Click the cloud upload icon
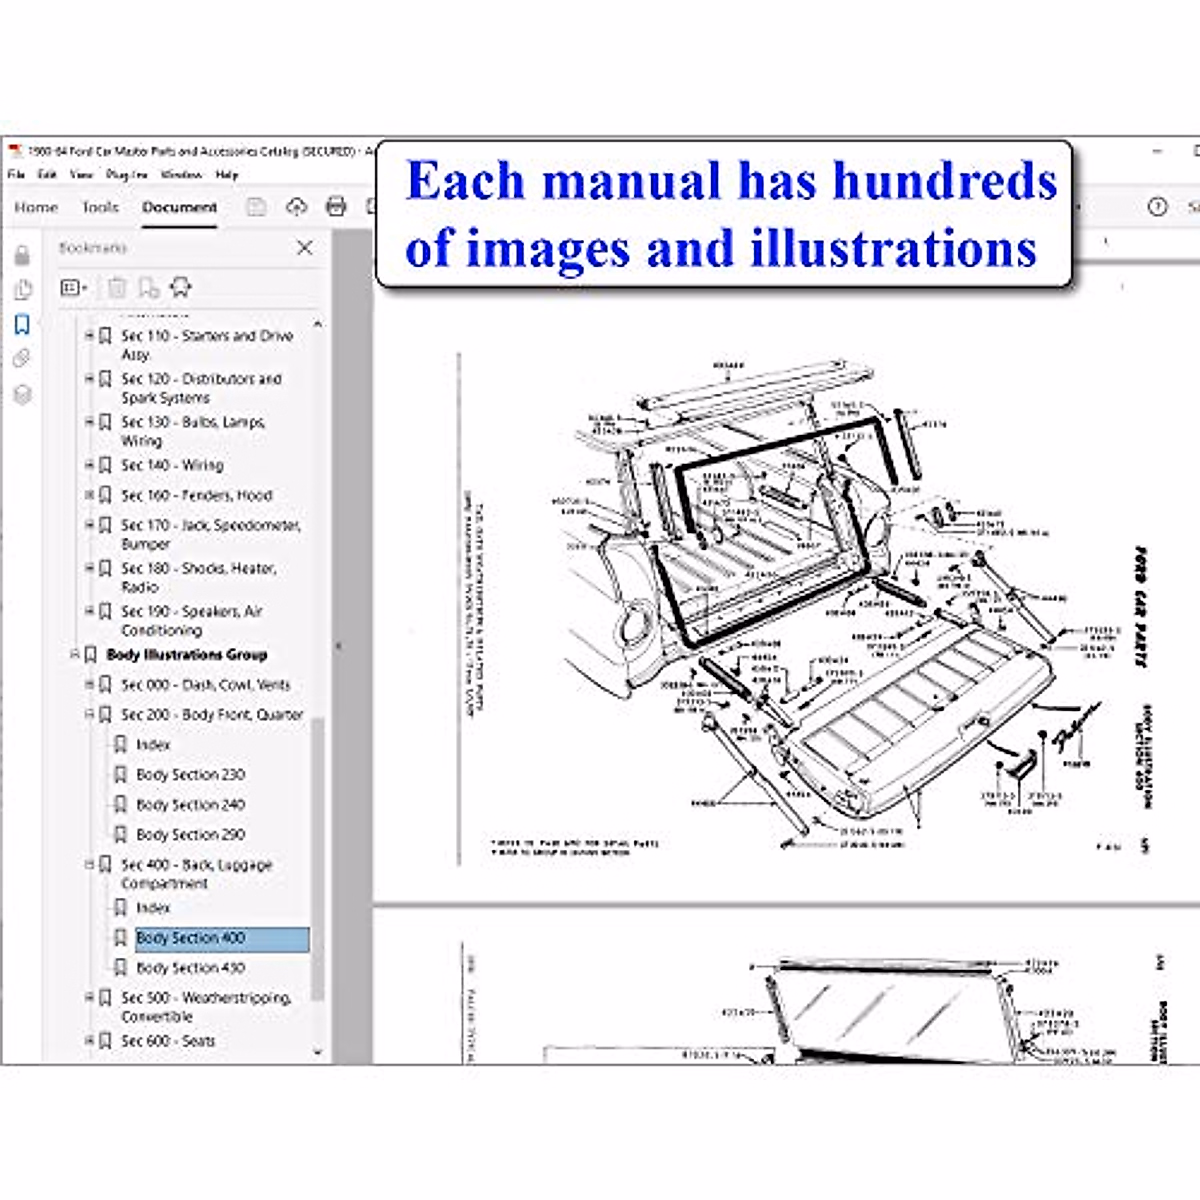 296,207
